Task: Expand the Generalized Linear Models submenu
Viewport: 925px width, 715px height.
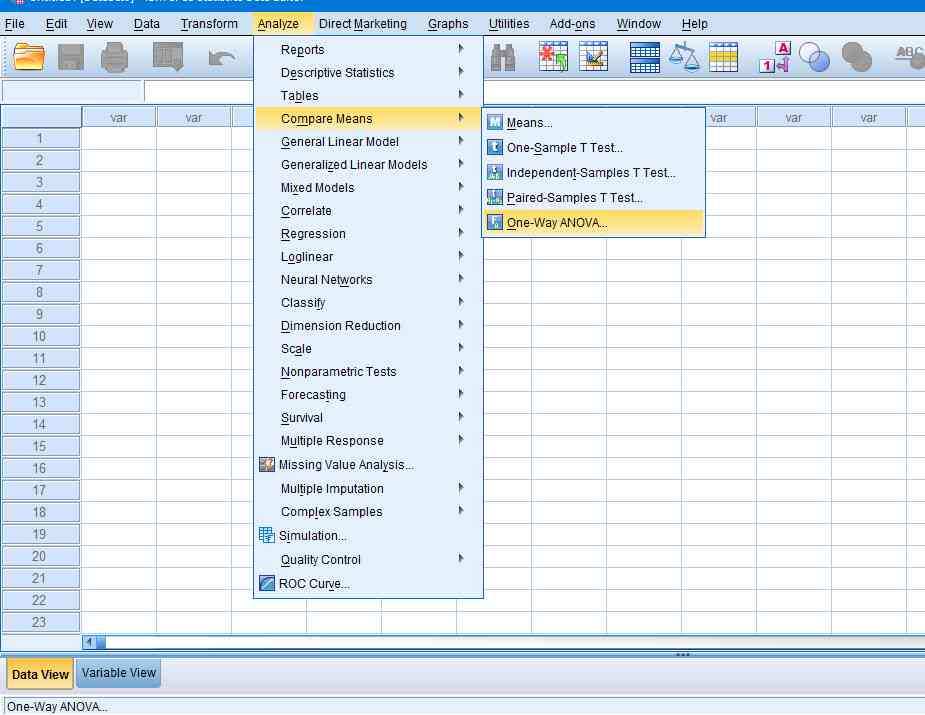Action: (x=461, y=164)
